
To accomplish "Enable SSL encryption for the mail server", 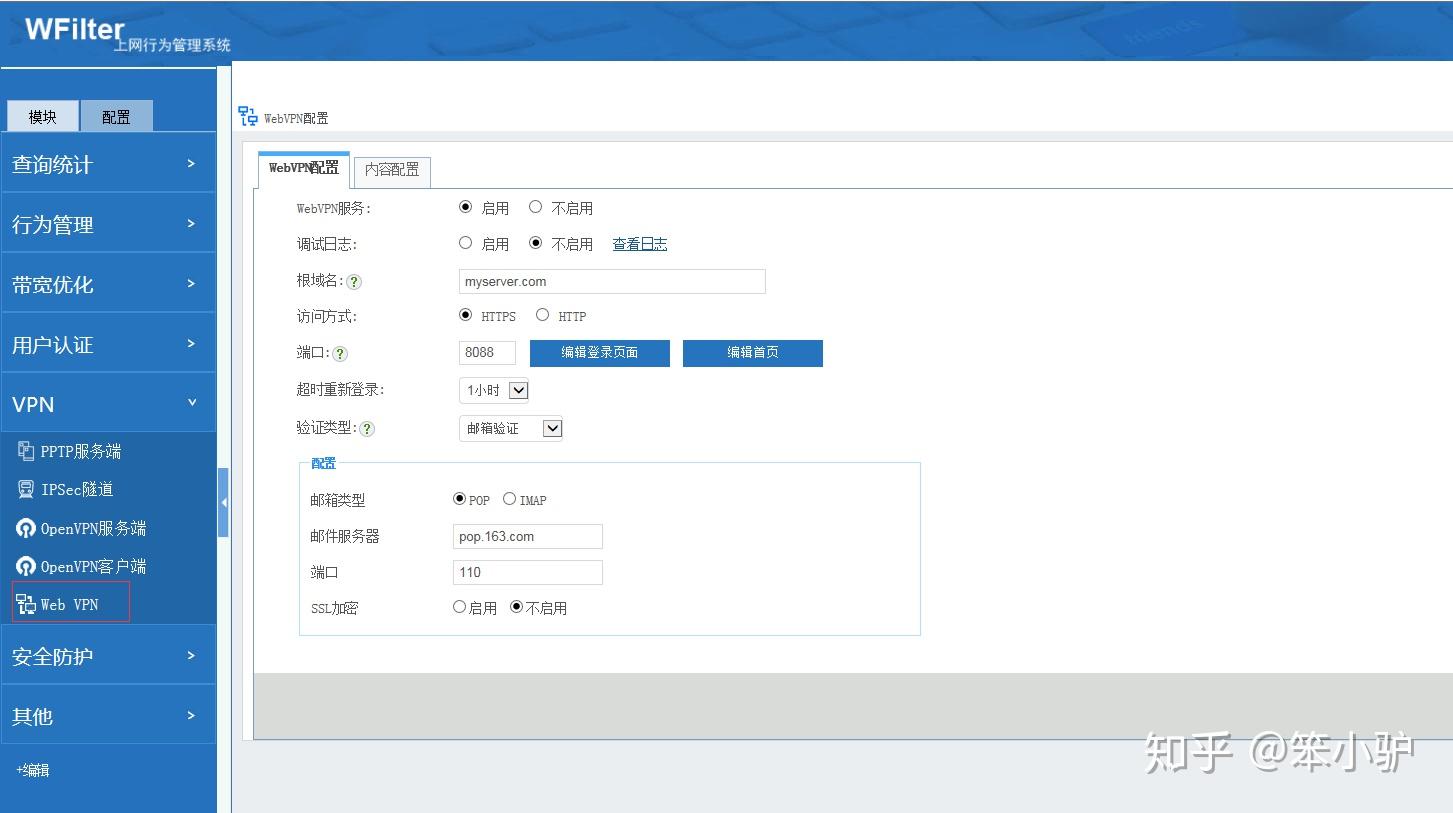I will (x=459, y=607).
